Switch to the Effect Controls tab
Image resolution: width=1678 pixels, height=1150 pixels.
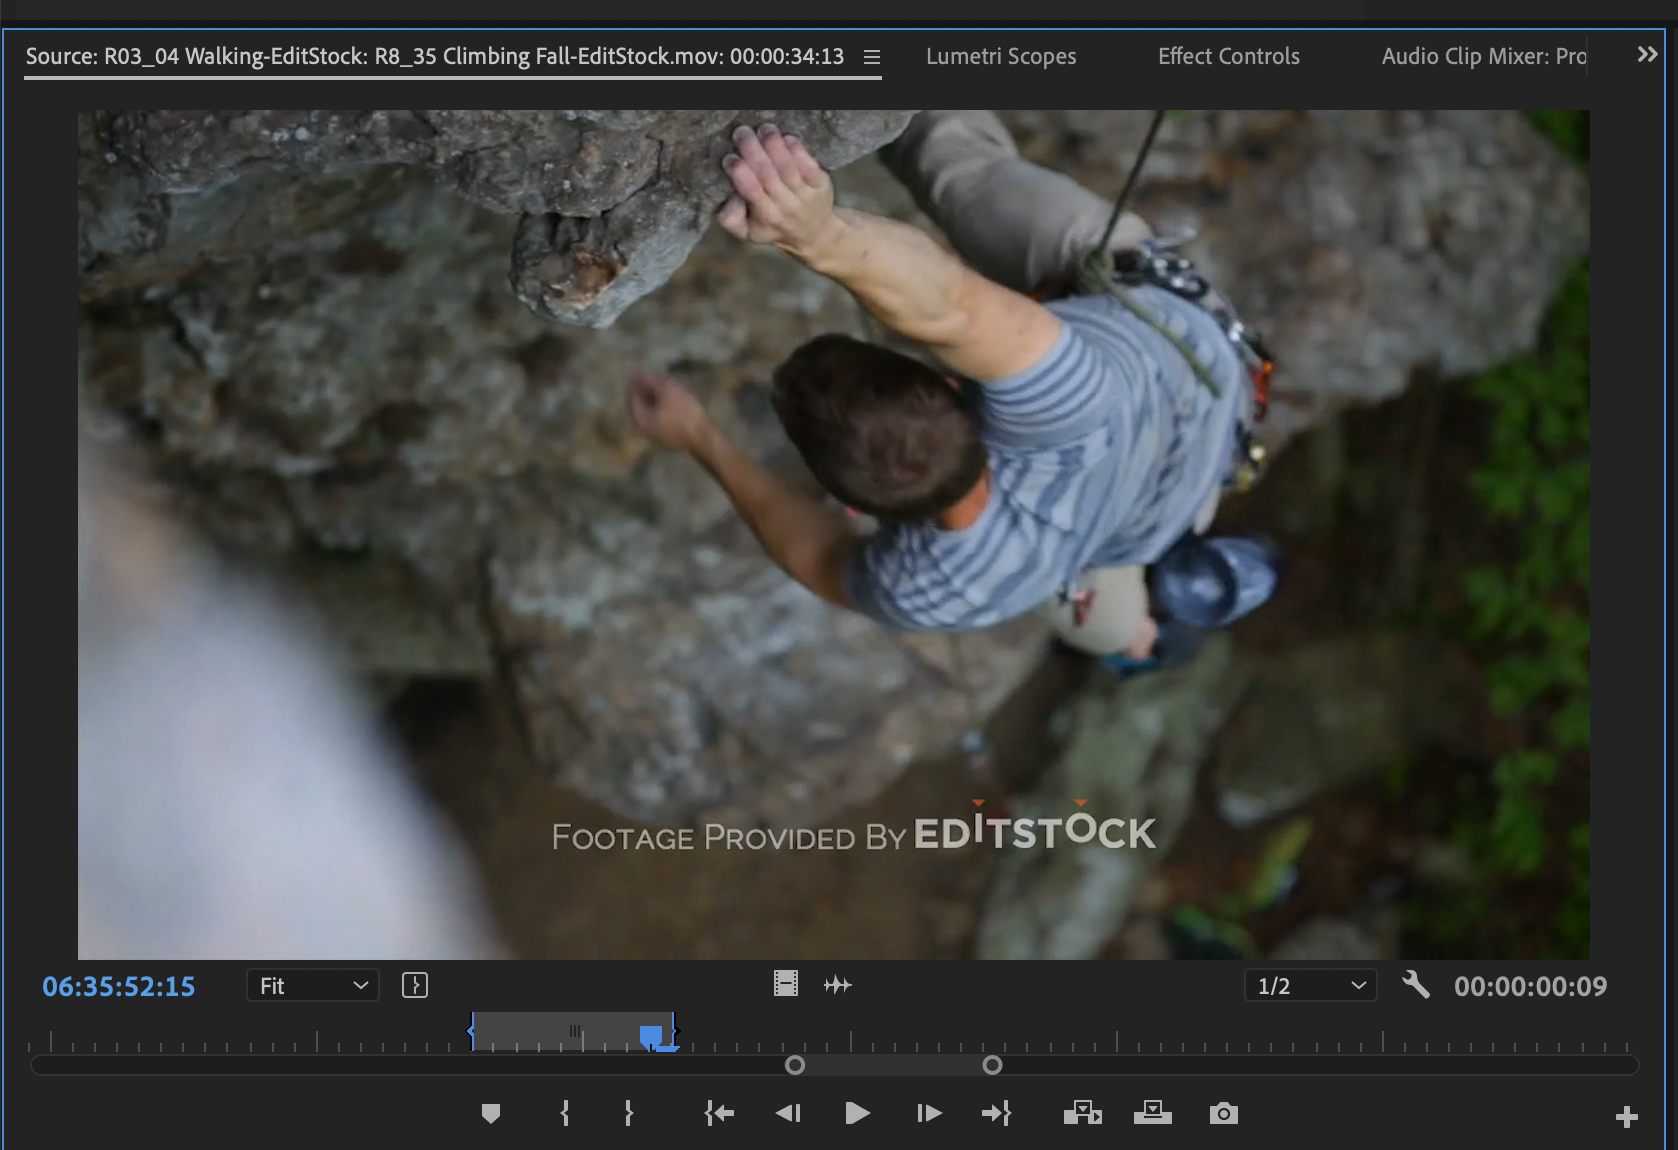click(1229, 56)
